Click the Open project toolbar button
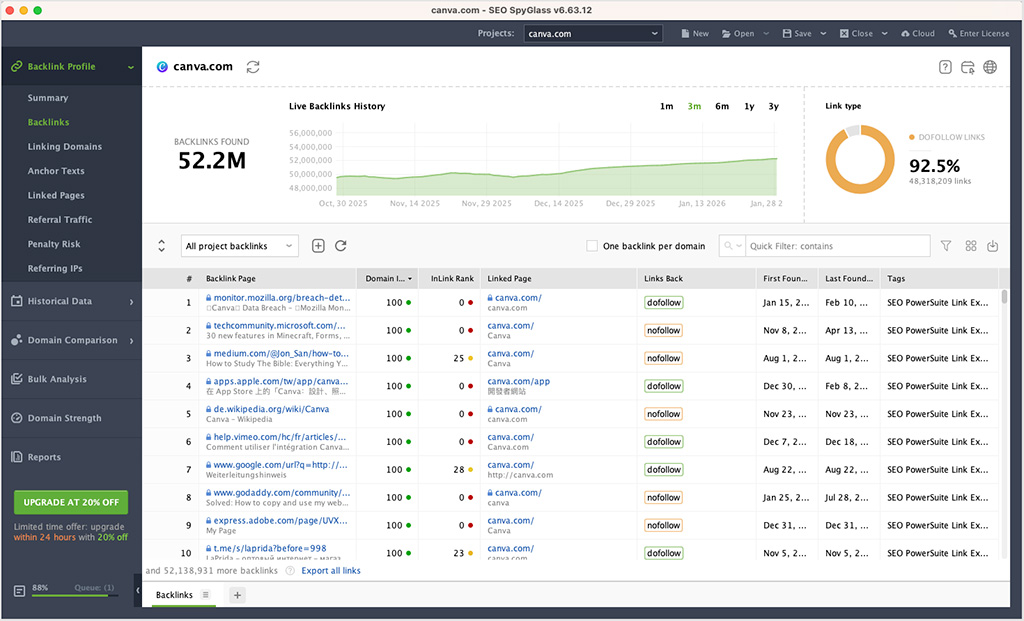The width and height of the screenshot is (1024, 621). (x=738, y=33)
